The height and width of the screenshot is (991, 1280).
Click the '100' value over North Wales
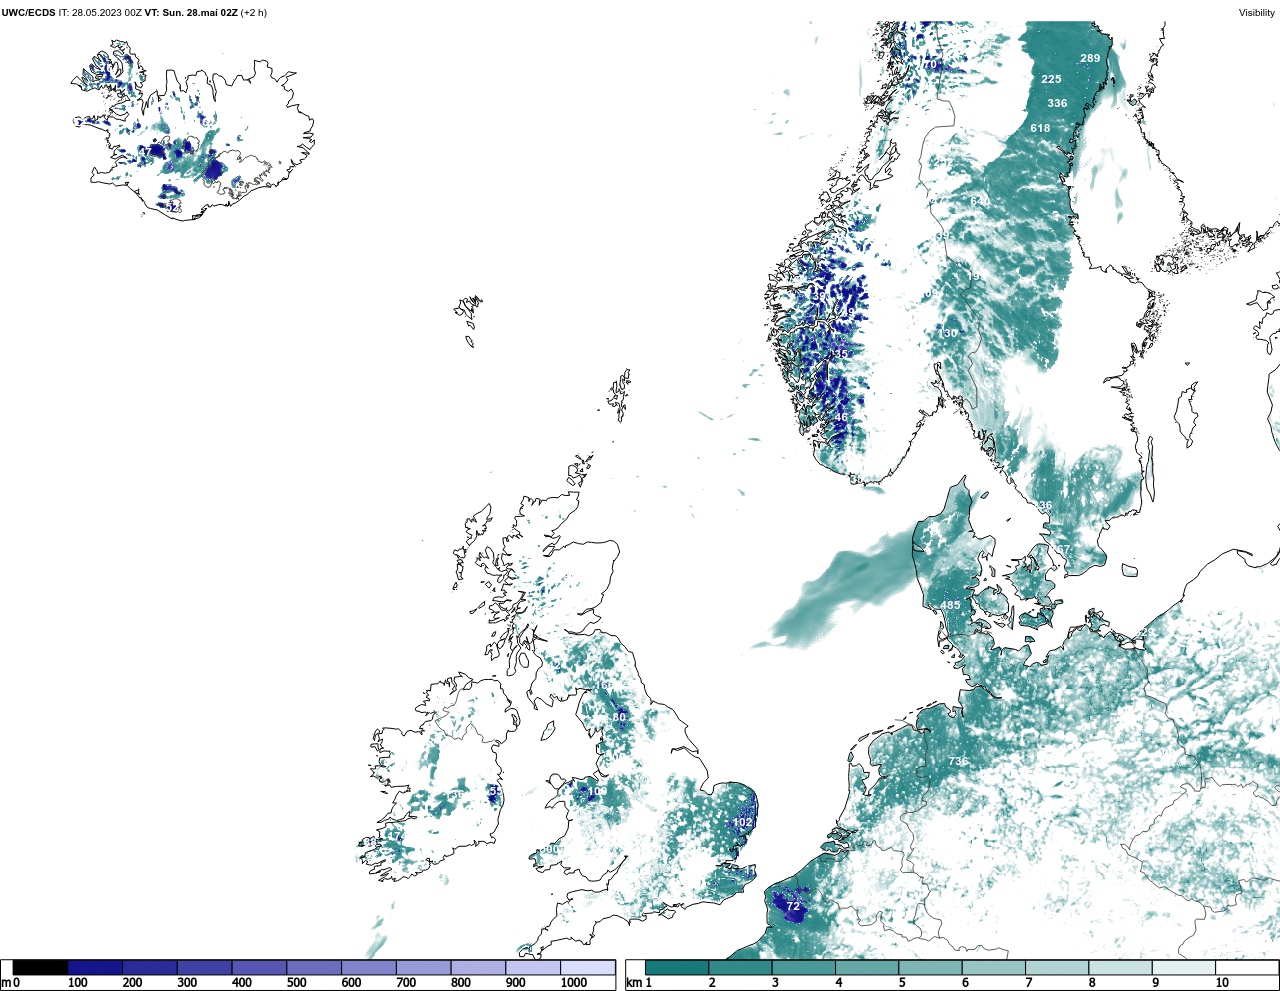[597, 791]
